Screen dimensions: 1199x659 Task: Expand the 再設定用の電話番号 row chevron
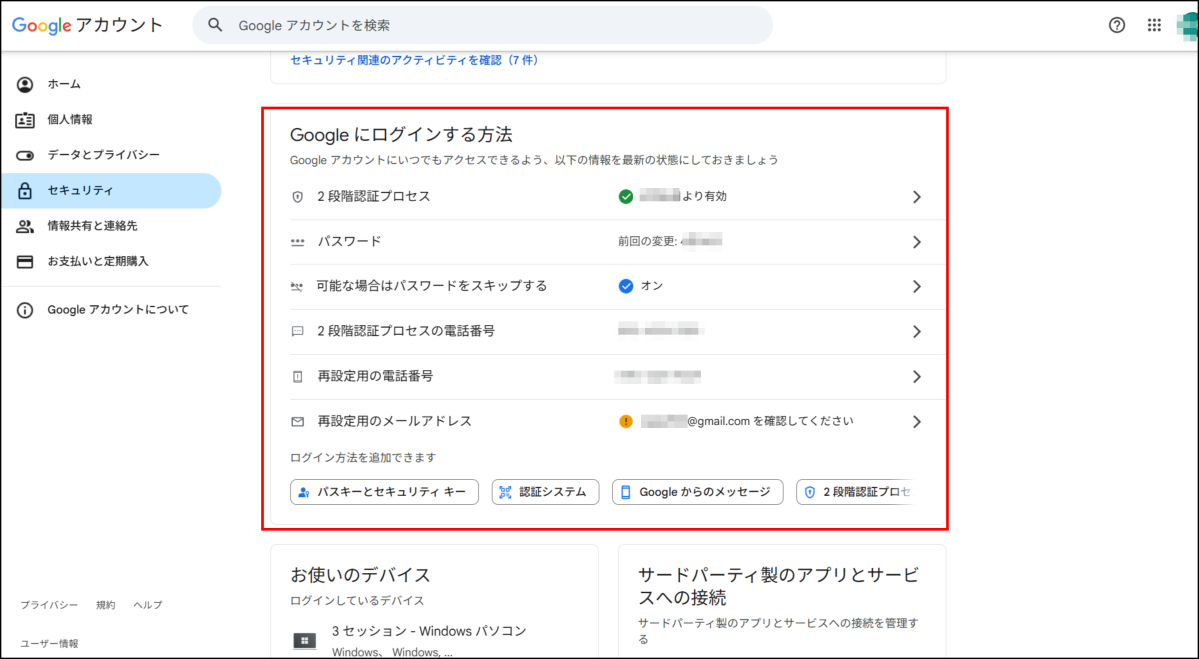click(916, 377)
